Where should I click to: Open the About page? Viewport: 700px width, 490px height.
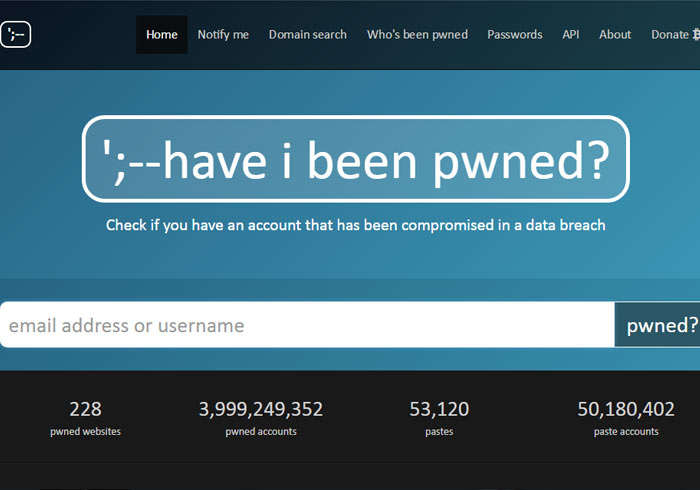point(615,35)
